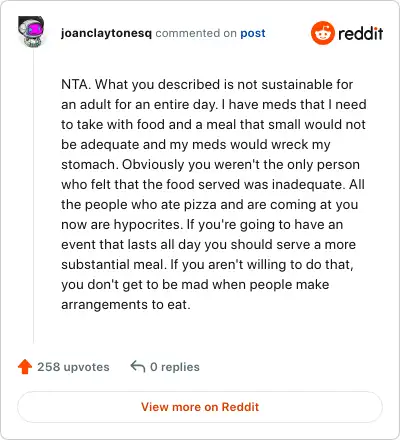The height and width of the screenshot is (440, 400).
Task: Click the joanclaytonesq user avatar
Action: click(x=31, y=32)
